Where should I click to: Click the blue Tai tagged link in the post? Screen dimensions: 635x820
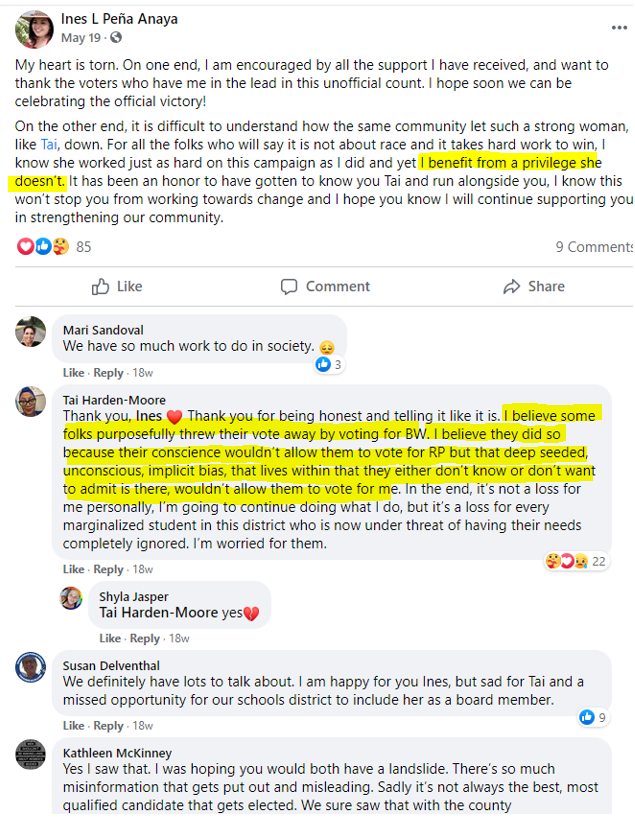pos(49,144)
